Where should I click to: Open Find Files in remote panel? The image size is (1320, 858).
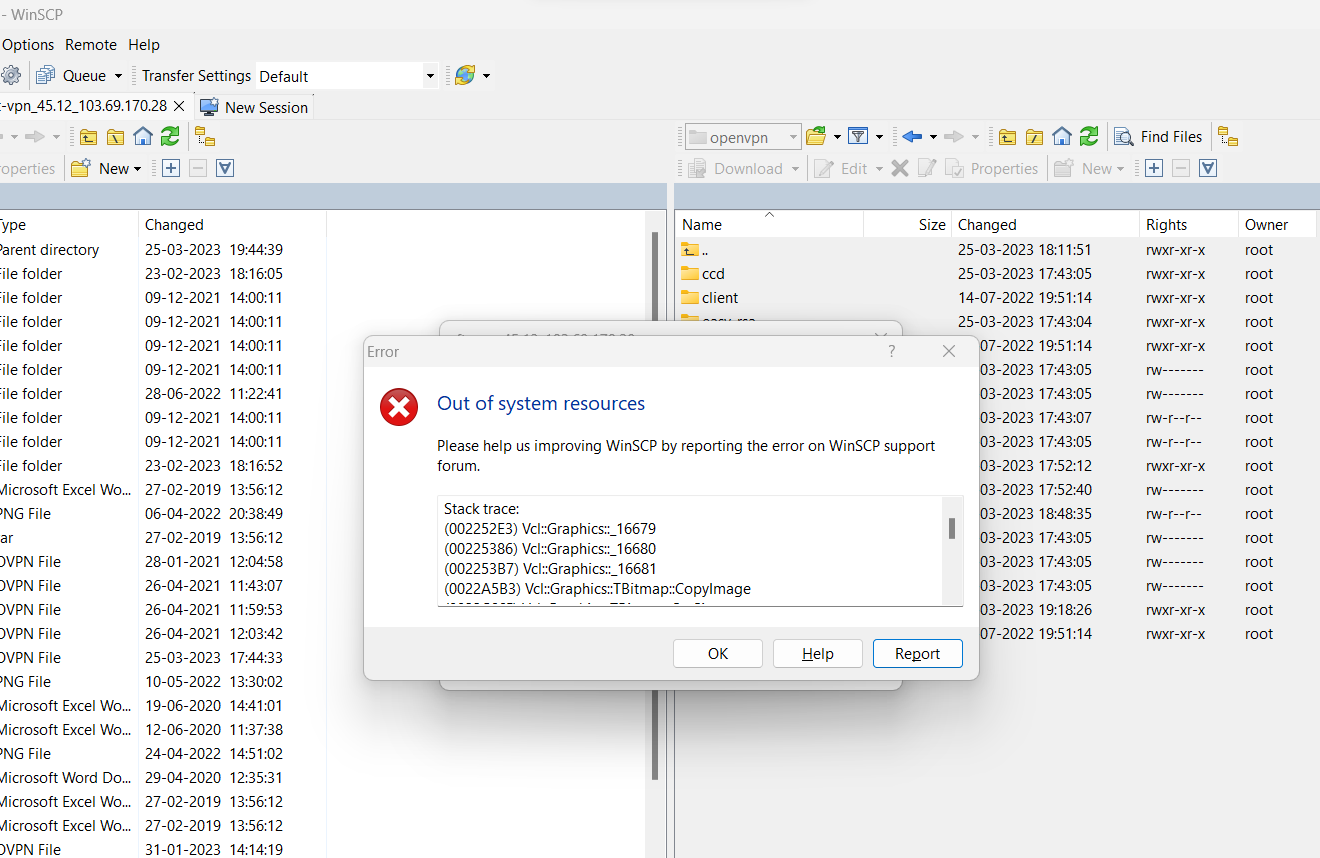pyautogui.click(x=1158, y=137)
